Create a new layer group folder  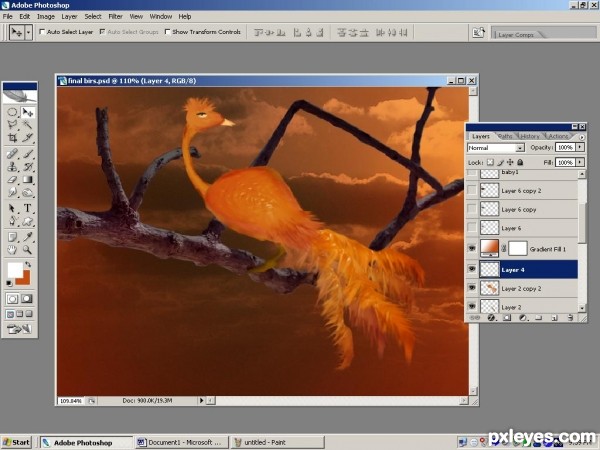tap(539, 318)
